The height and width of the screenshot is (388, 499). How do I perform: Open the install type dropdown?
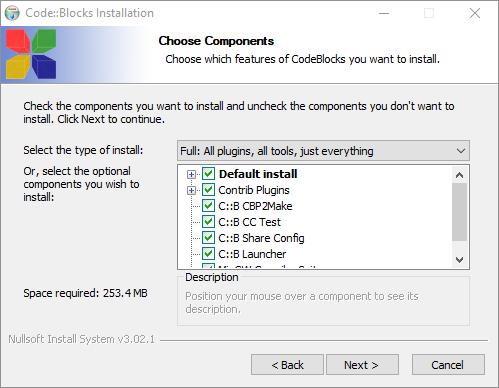(323, 151)
